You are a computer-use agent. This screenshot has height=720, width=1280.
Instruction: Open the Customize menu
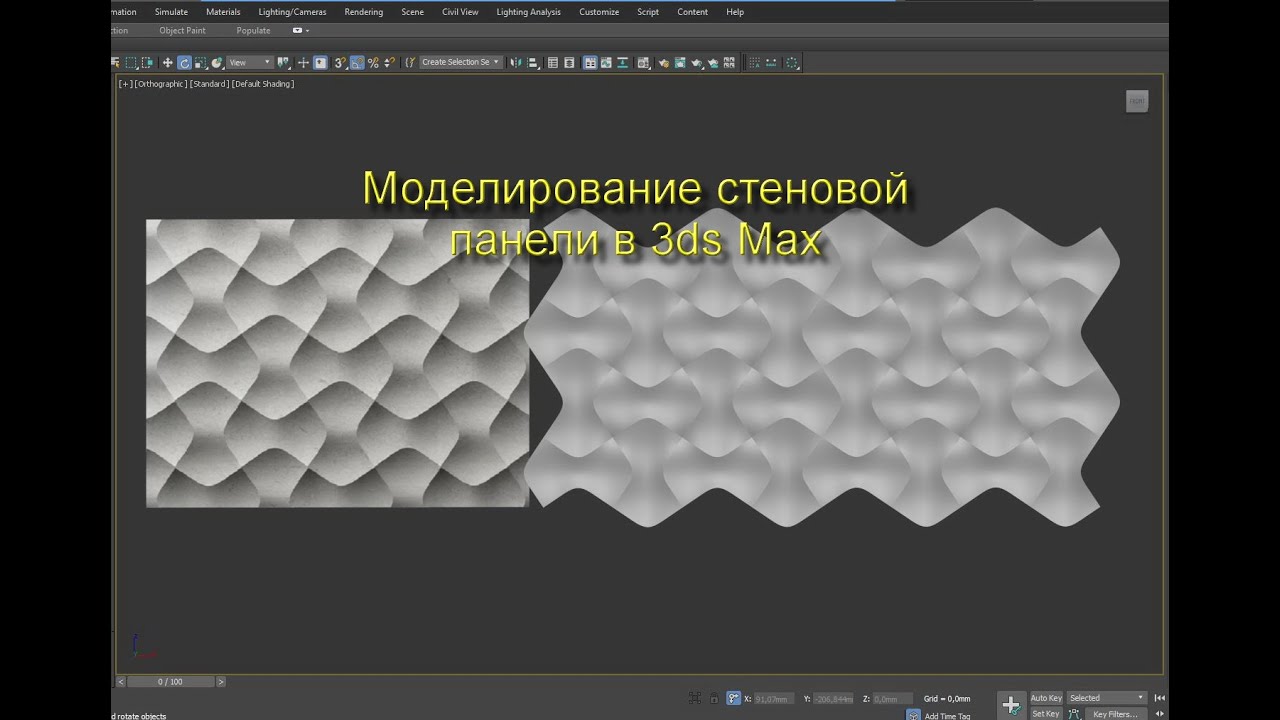(599, 12)
